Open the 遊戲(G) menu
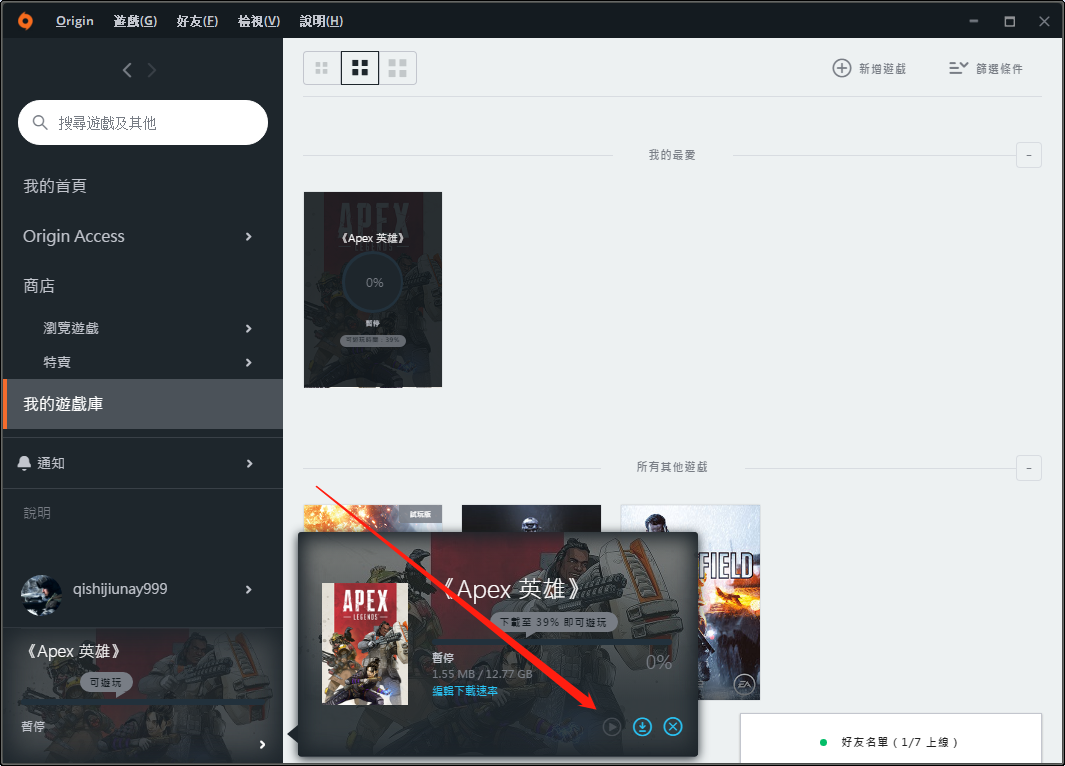The image size is (1065, 766). pyautogui.click(x=135, y=21)
